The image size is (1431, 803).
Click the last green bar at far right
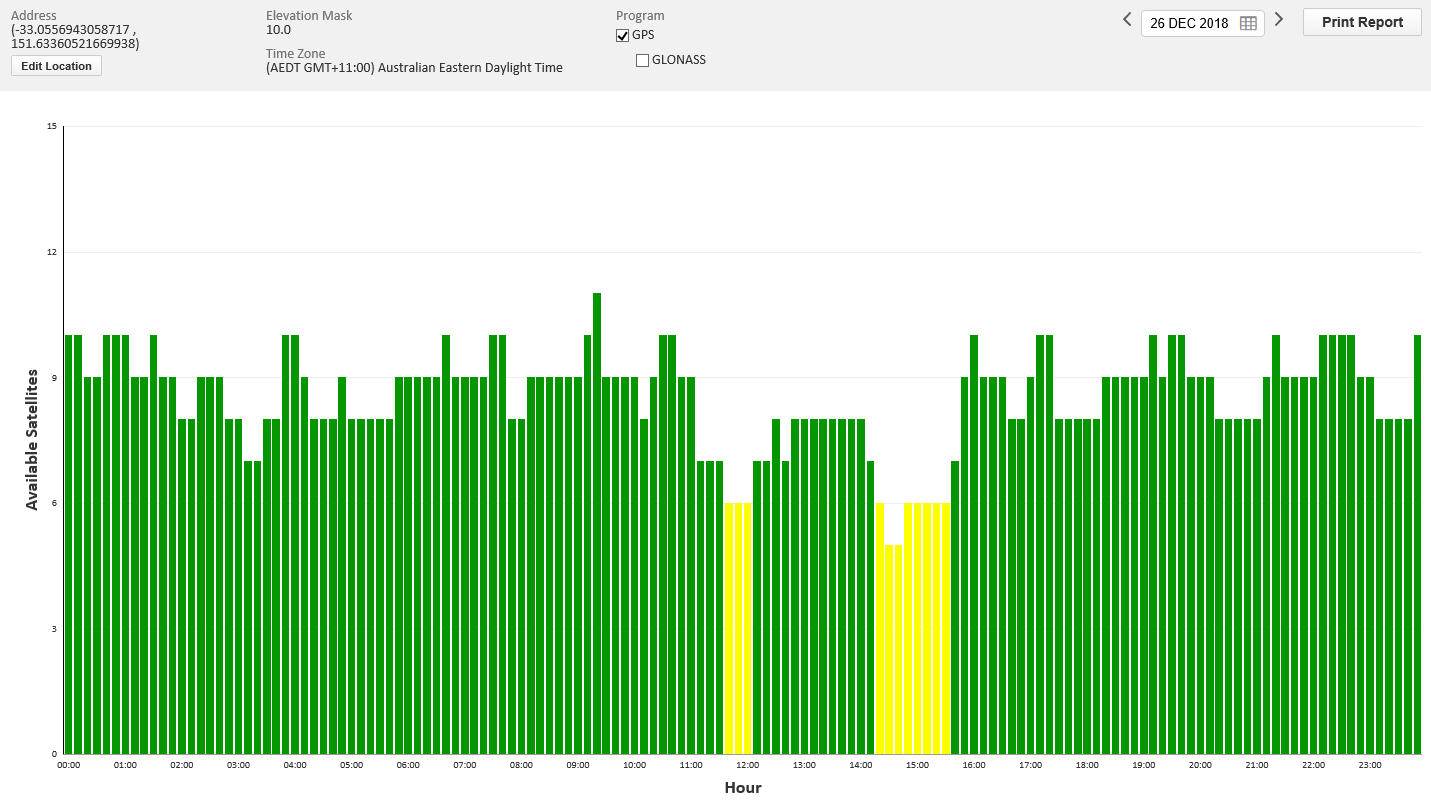click(1417, 545)
